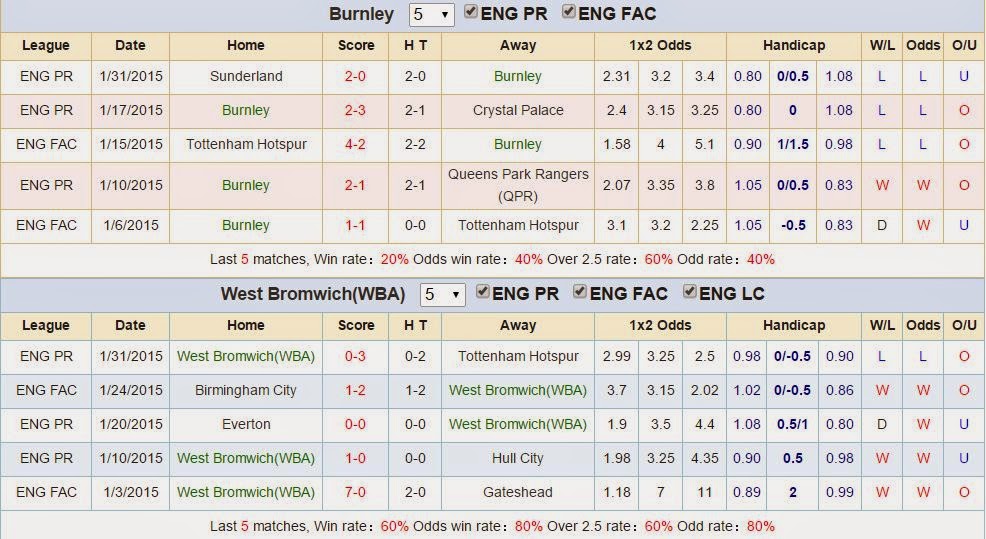Viewport: 986px width, 539px height.
Task: Click the 0-3 score against Tottenham Hotspur
Action: [355, 356]
